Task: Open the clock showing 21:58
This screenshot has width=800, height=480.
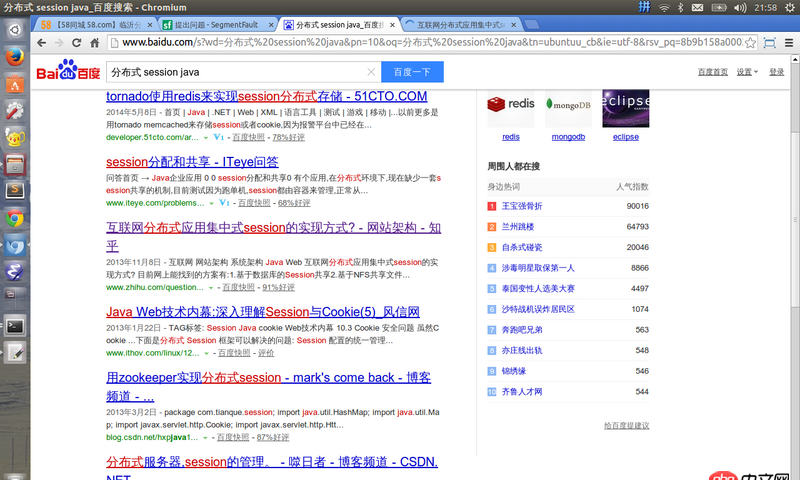Action: 765,8
